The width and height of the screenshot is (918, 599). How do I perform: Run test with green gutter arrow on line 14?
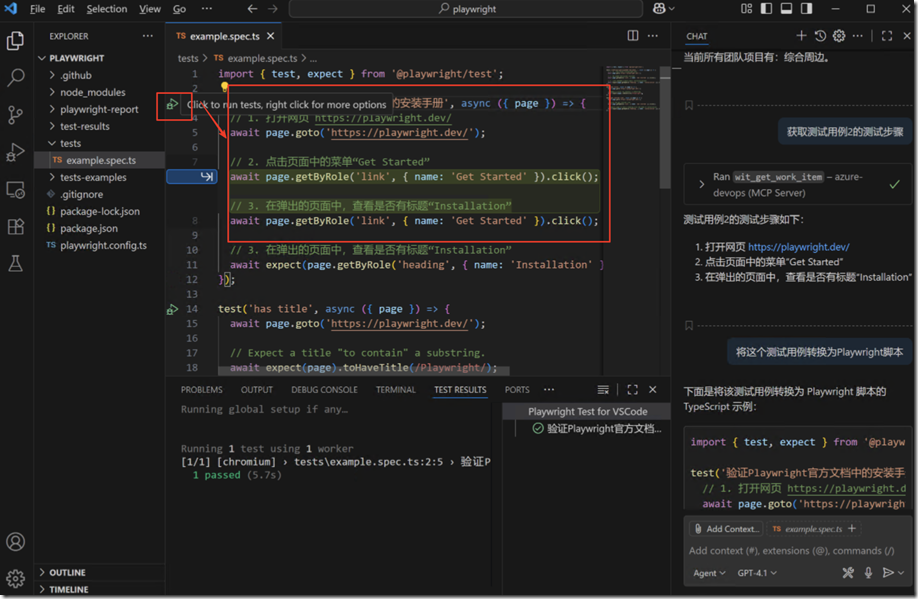[173, 309]
